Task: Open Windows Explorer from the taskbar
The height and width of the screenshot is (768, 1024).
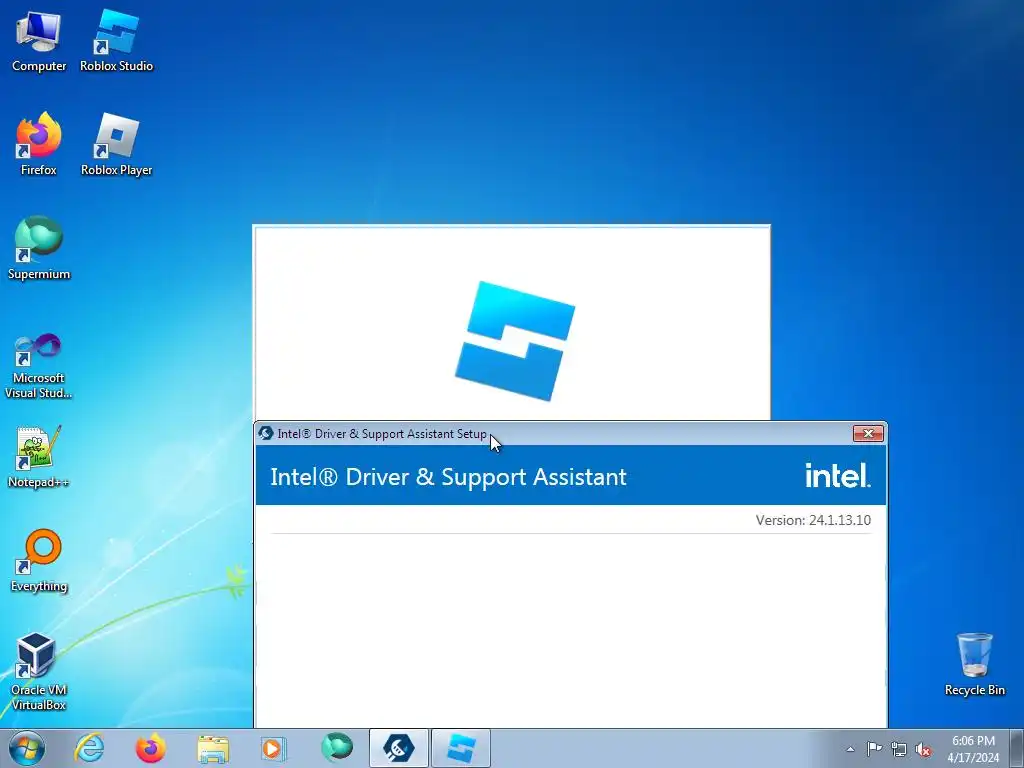Action: point(213,748)
